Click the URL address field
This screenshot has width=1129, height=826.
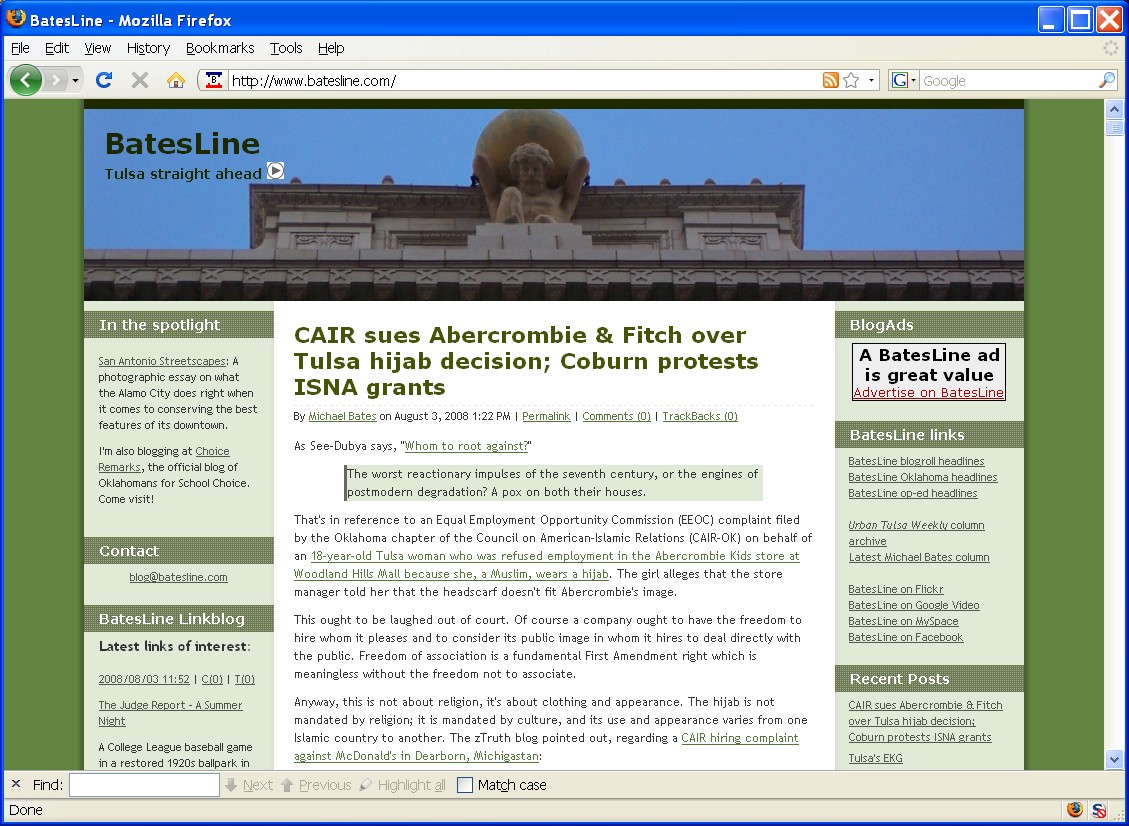tap(524, 81)
